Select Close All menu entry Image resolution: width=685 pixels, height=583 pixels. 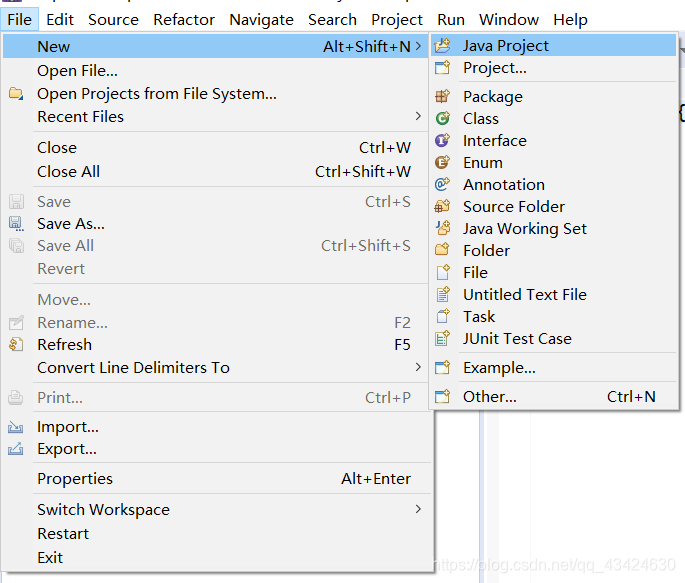[x=214, y=172]
